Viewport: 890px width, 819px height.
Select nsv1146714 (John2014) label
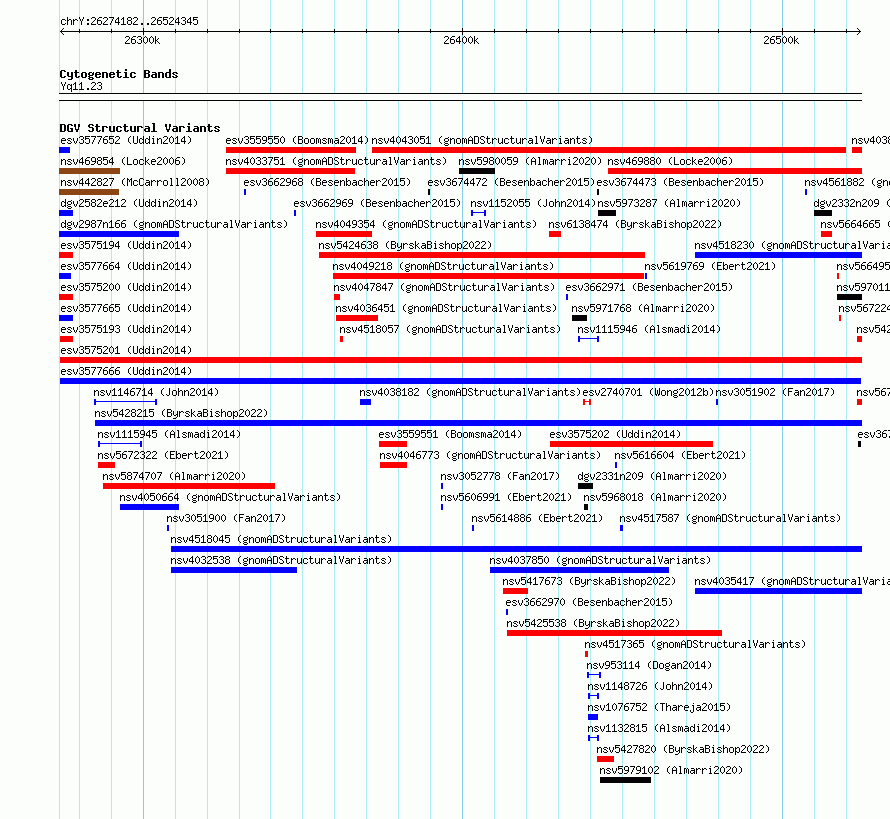click(156, 392)
